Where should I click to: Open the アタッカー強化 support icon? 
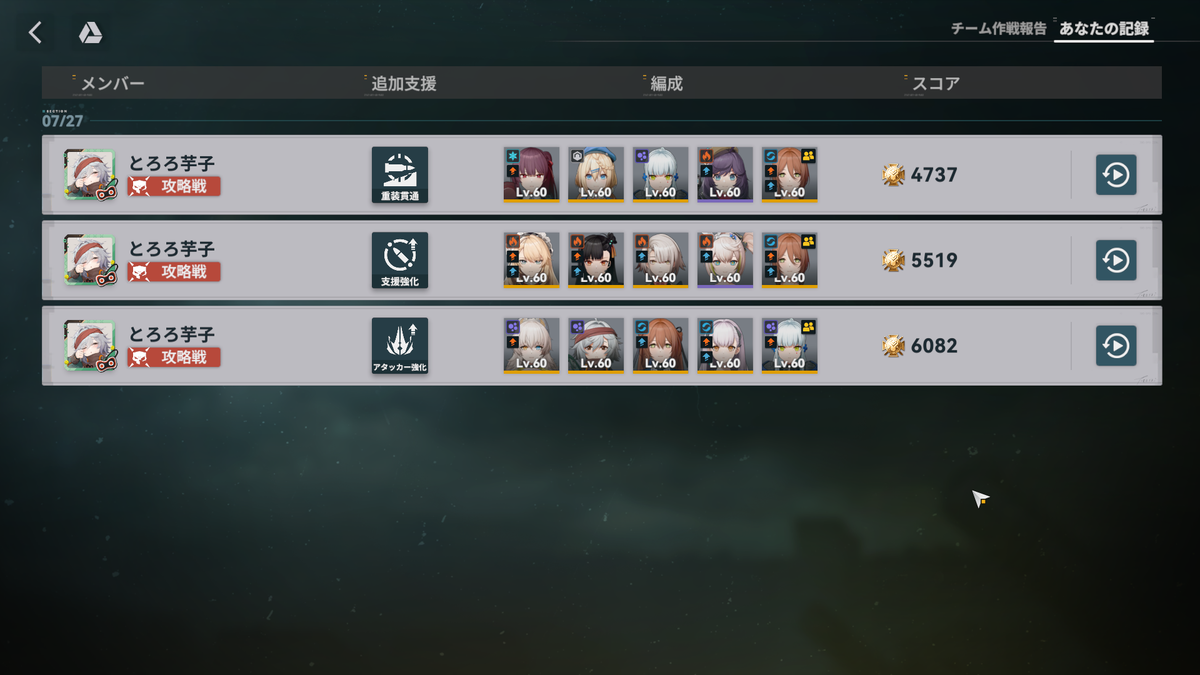[x=400, y=346]
